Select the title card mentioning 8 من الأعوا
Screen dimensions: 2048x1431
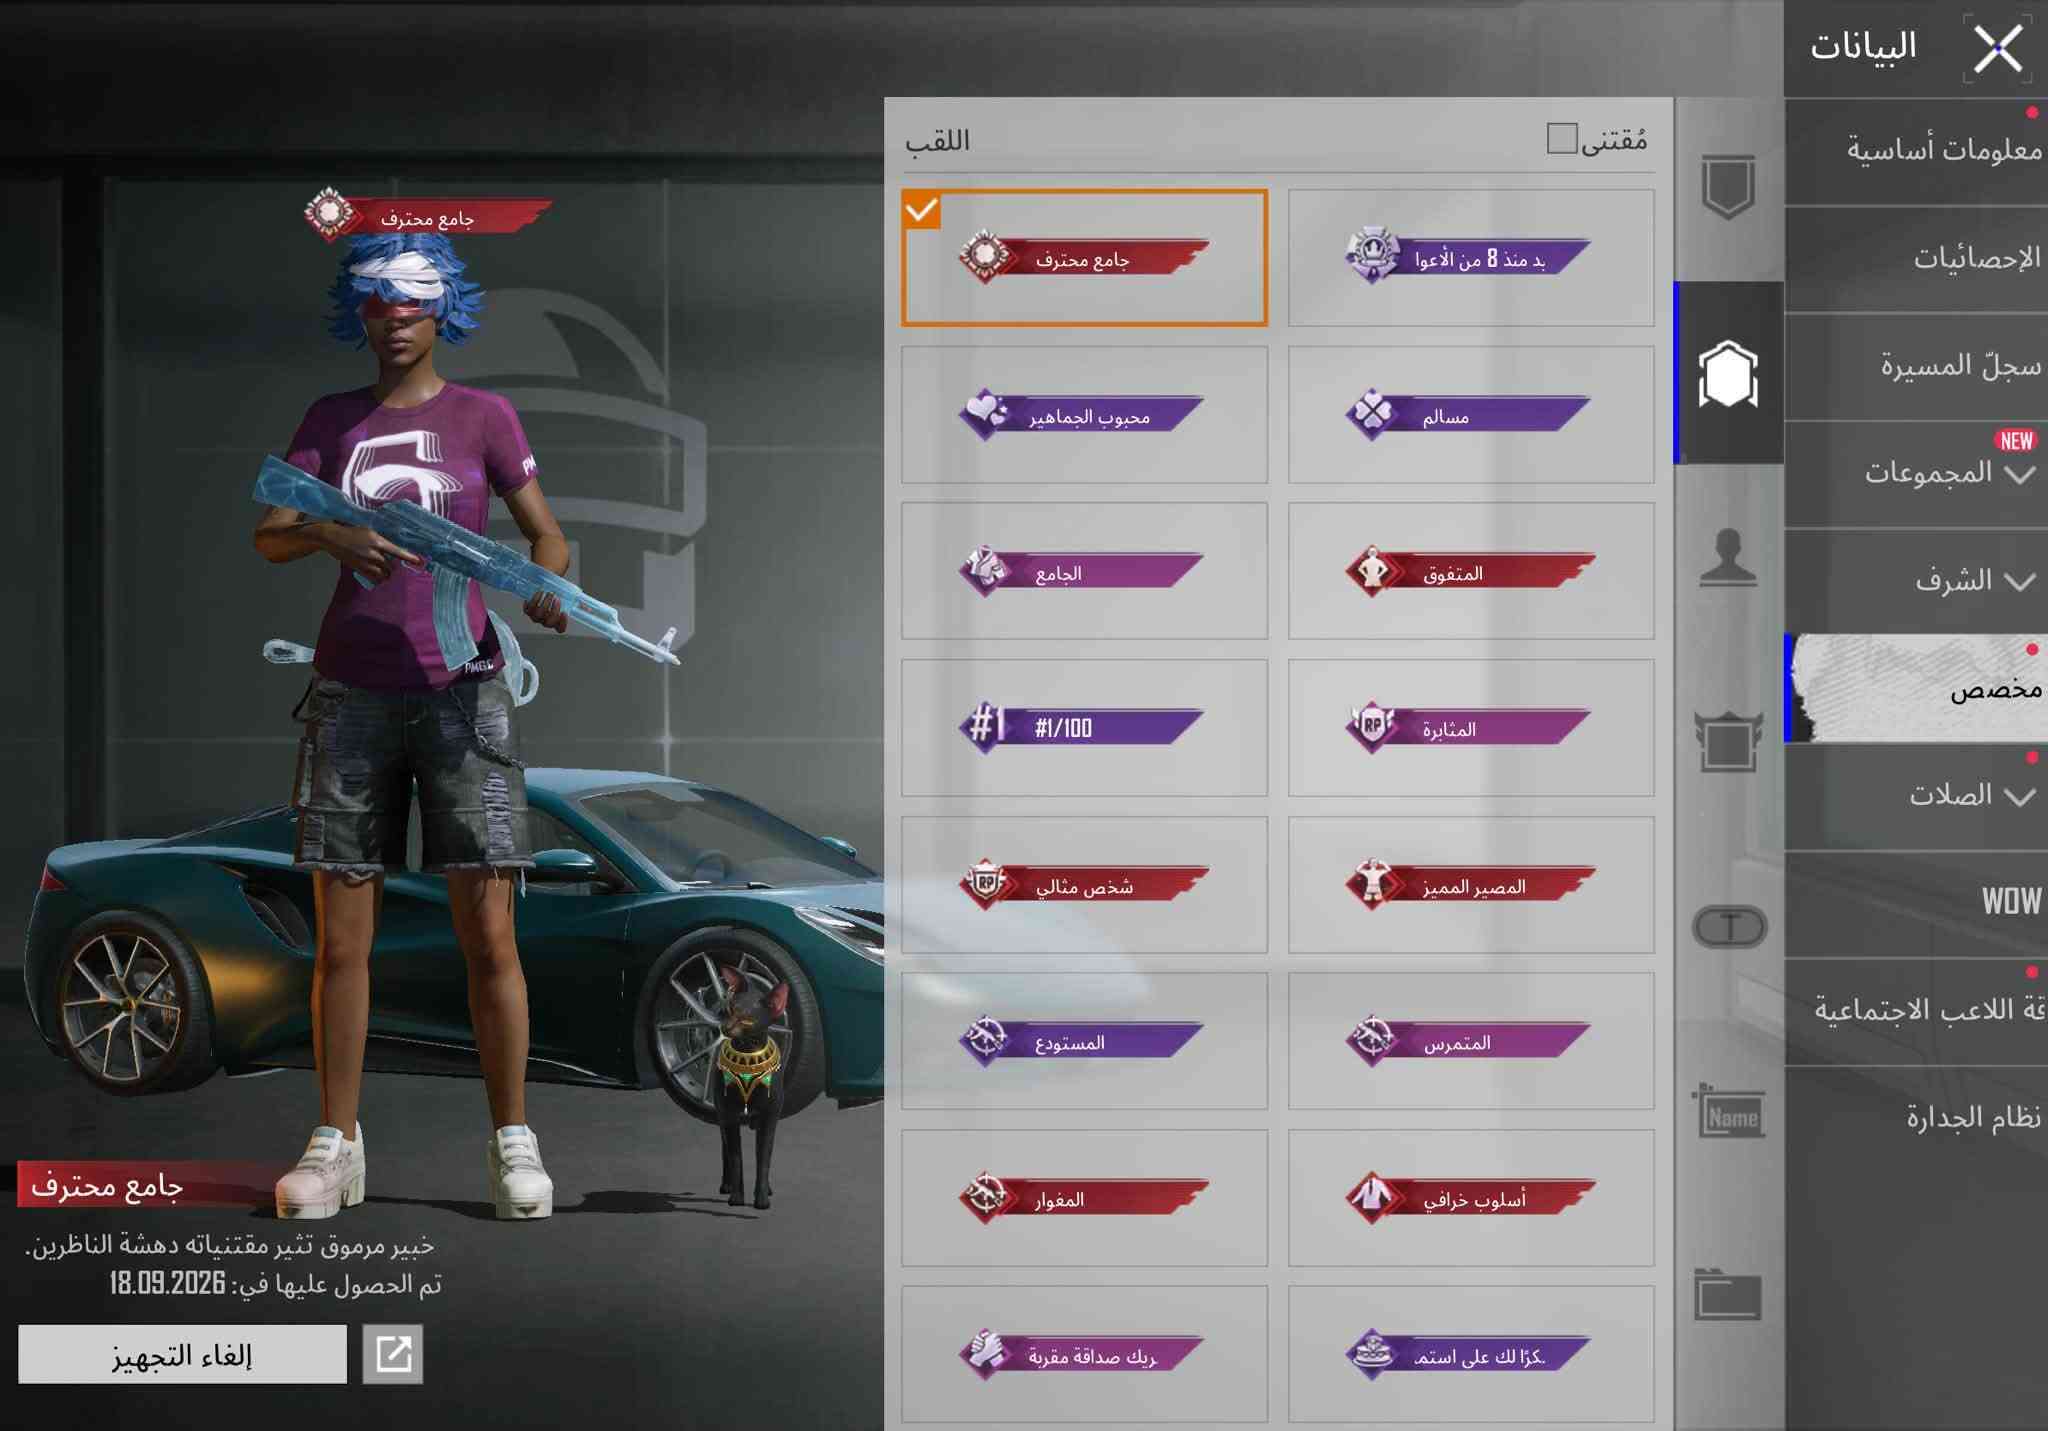(1471, 258)
